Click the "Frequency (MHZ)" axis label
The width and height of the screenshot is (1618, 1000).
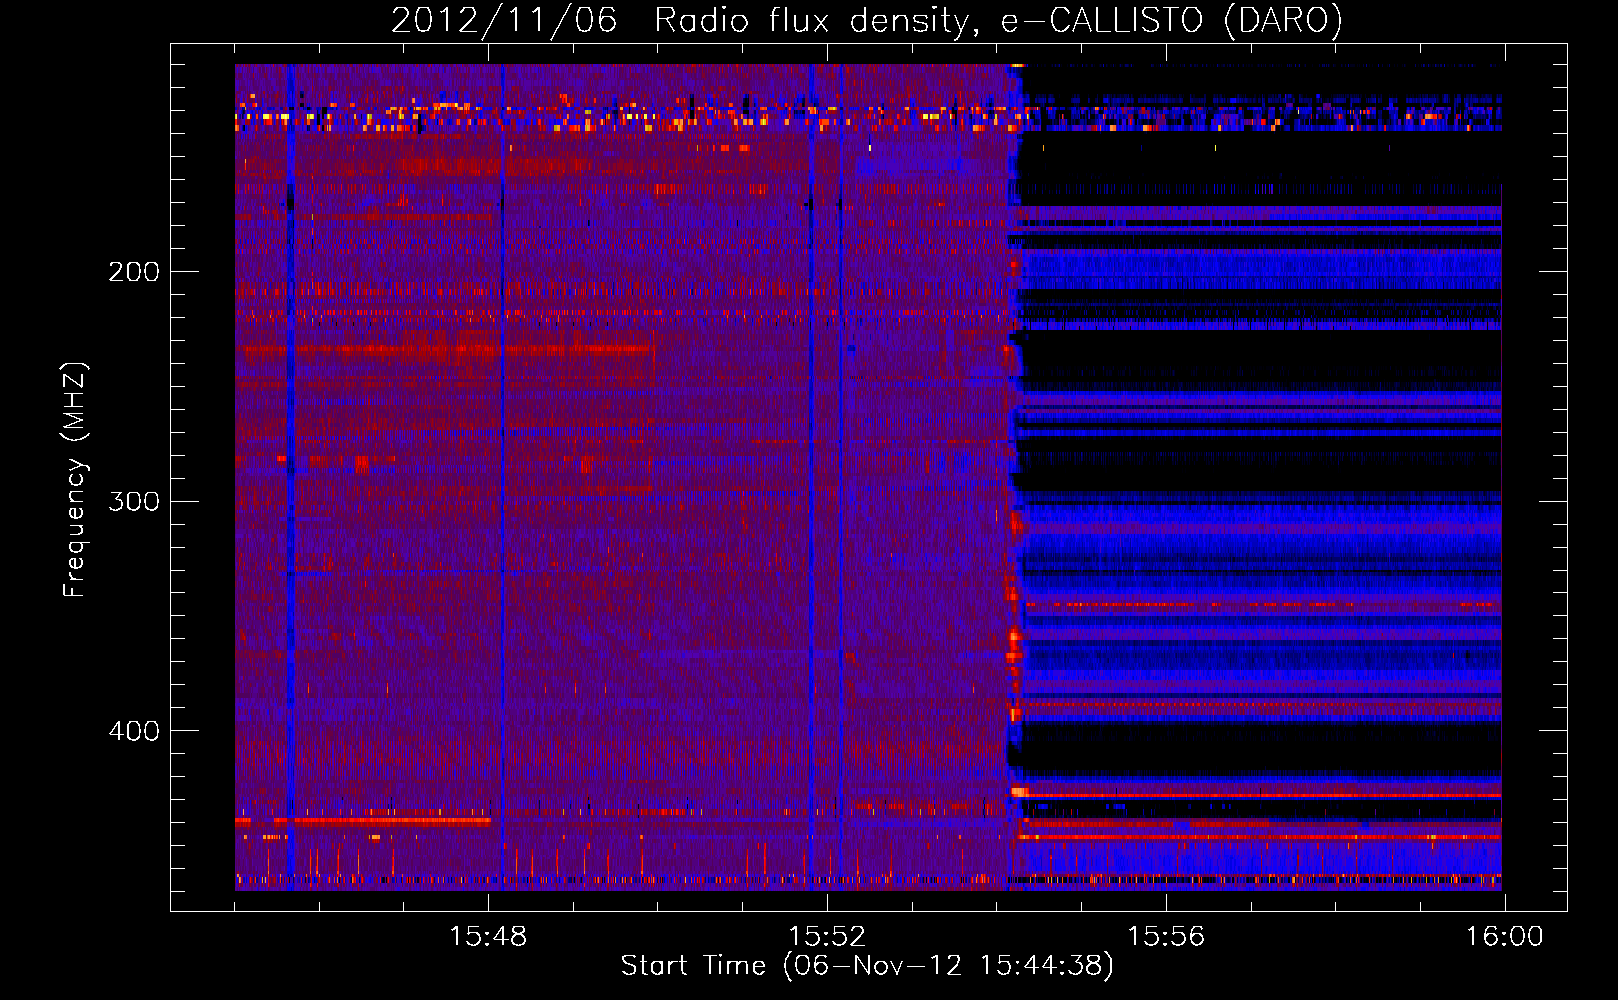pos(75,480)
